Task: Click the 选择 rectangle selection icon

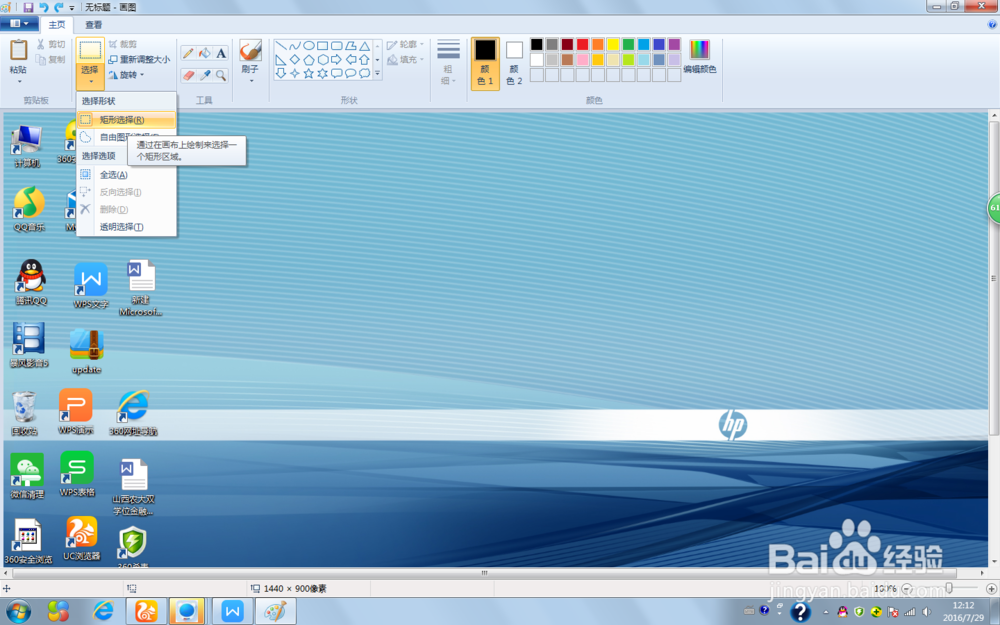Action: pos(90,50)
